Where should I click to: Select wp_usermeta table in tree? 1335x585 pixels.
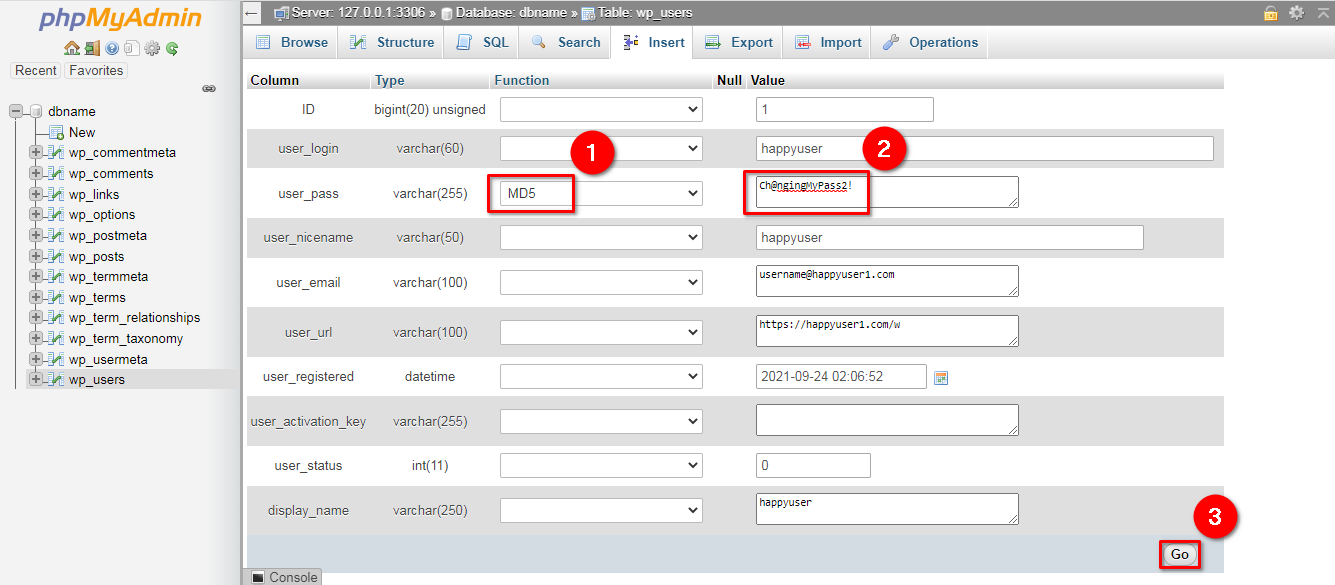coord(108,359)
